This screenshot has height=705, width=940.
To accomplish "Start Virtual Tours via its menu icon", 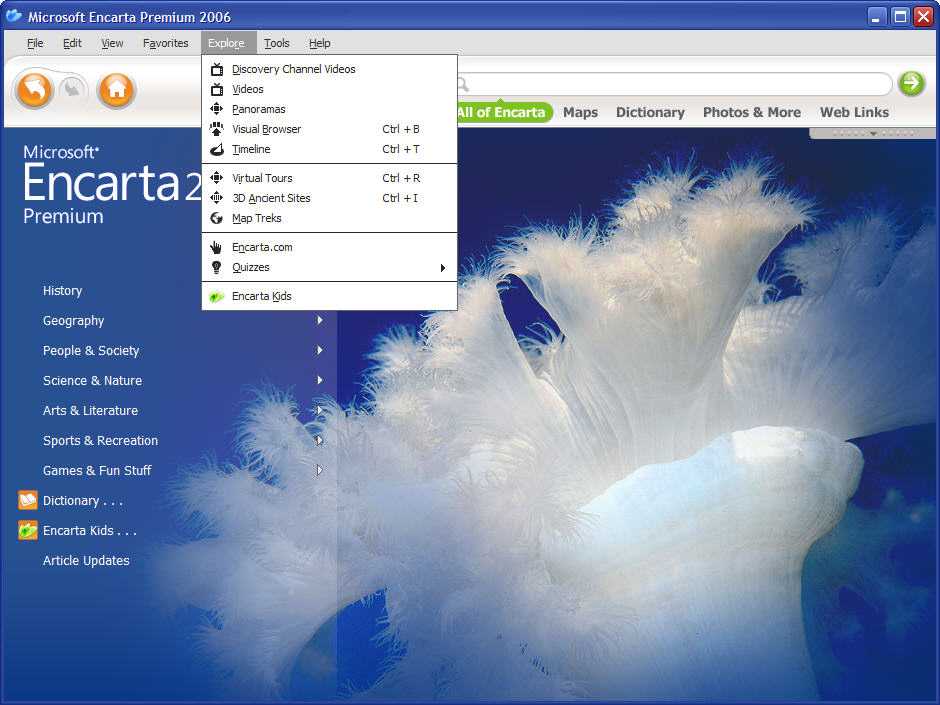I will point(216,178).
